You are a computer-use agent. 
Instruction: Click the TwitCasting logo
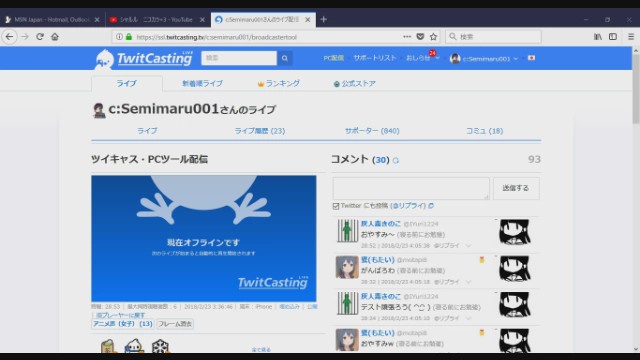[143, 59]
